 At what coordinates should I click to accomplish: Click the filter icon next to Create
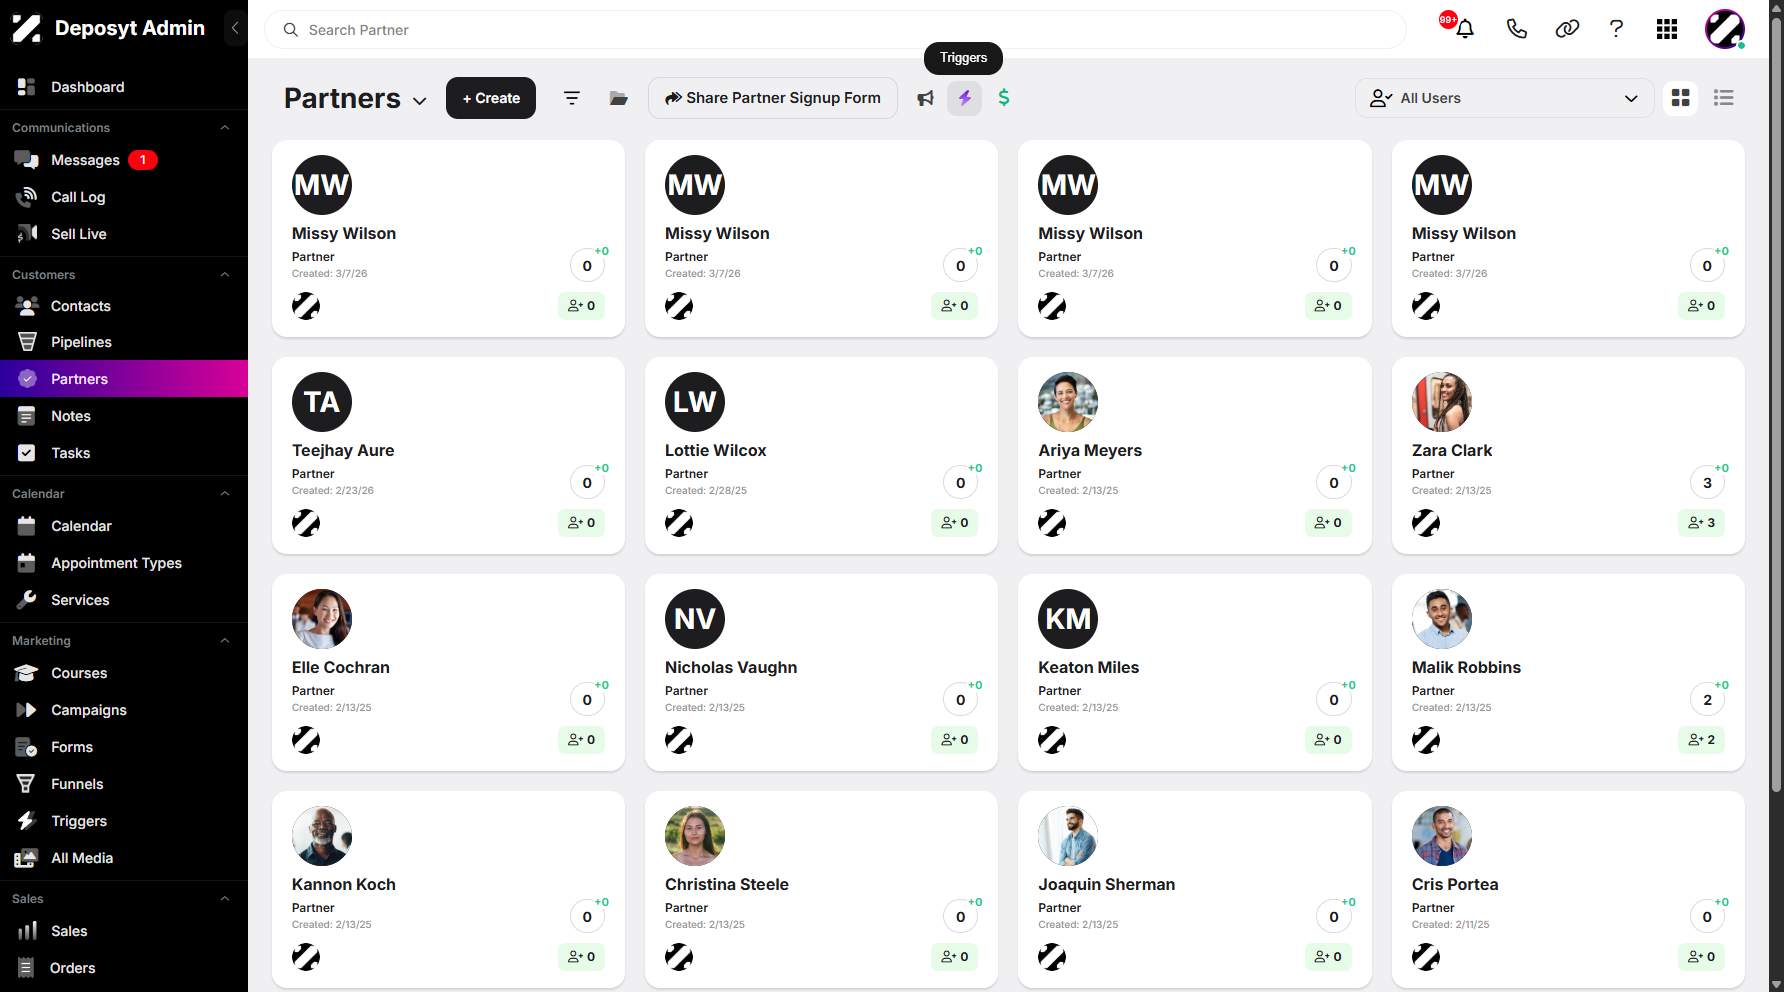tap(572, 98)
